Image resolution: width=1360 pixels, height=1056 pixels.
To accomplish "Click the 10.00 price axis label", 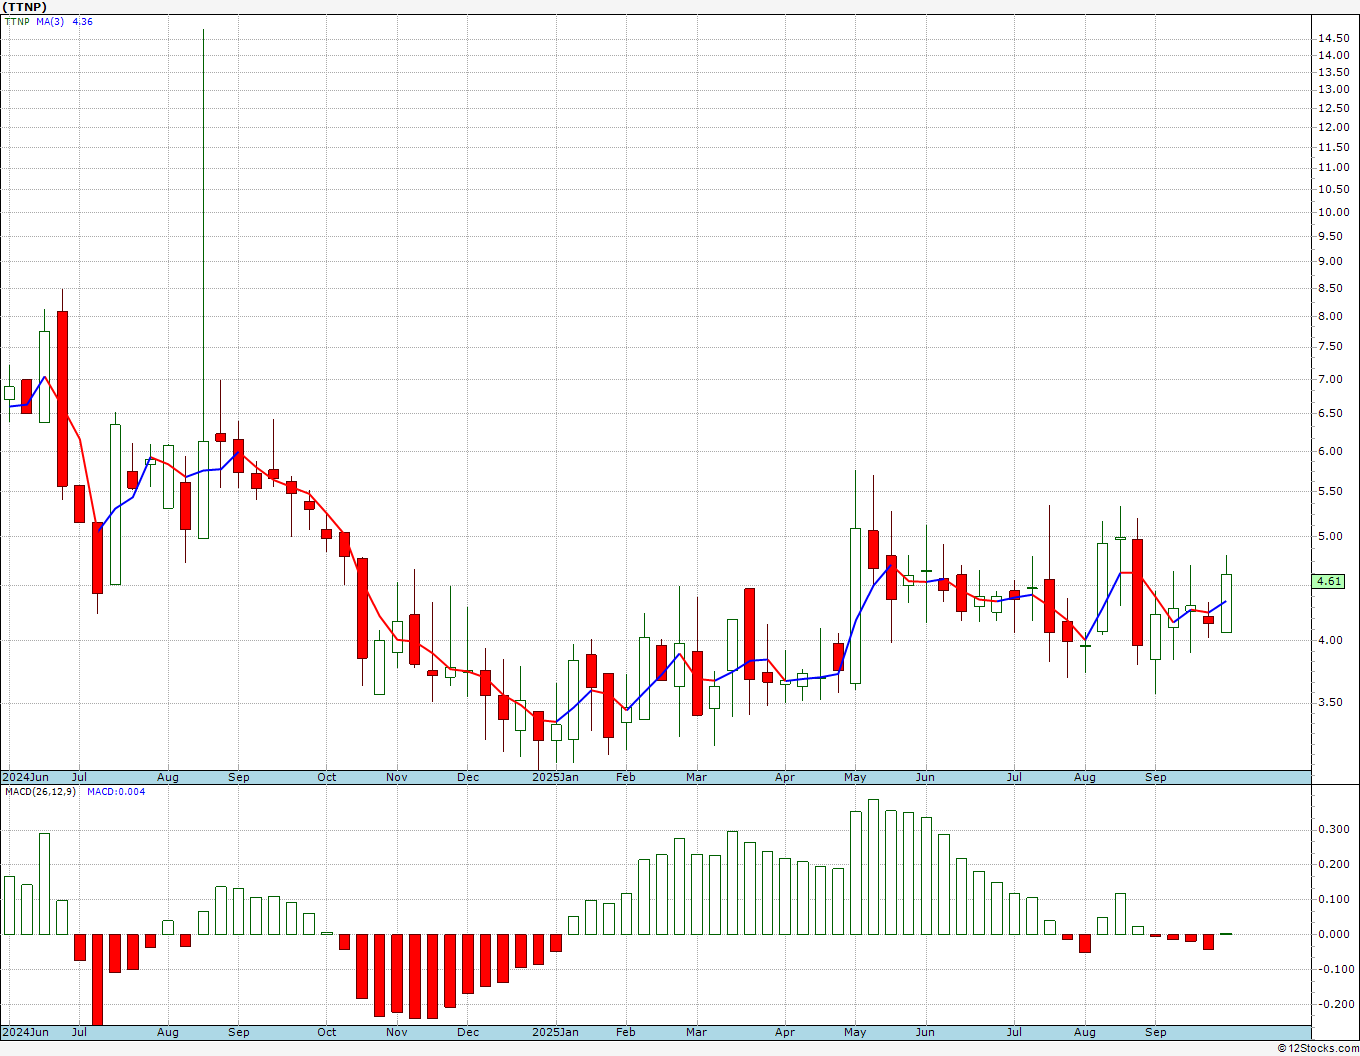I will tap(1333, 212).
